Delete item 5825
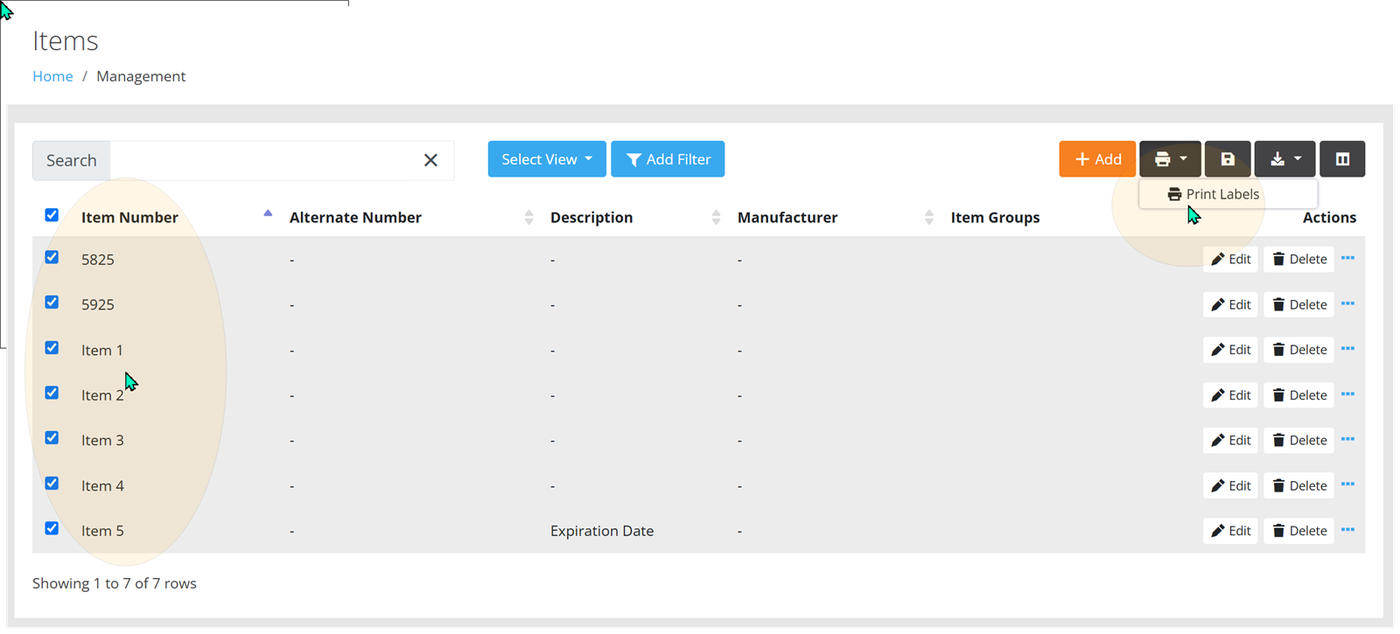 (x=1299, y=259)
